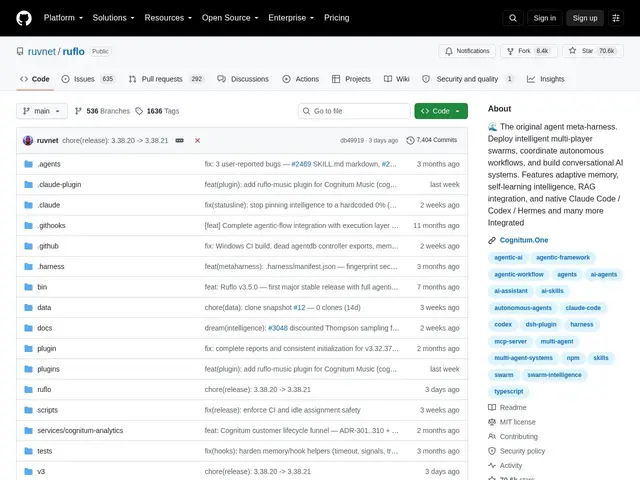Open the v3 folder name

[41, 471]
